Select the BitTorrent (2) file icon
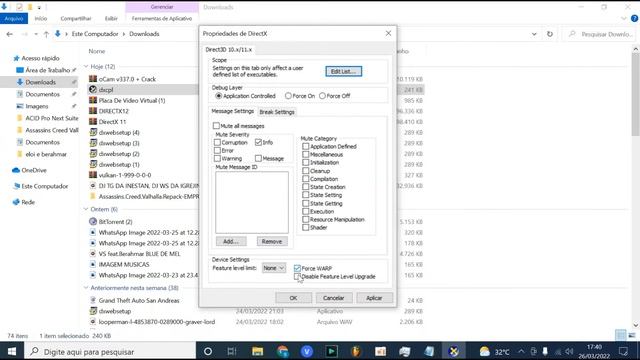 [x=93, y=222]
